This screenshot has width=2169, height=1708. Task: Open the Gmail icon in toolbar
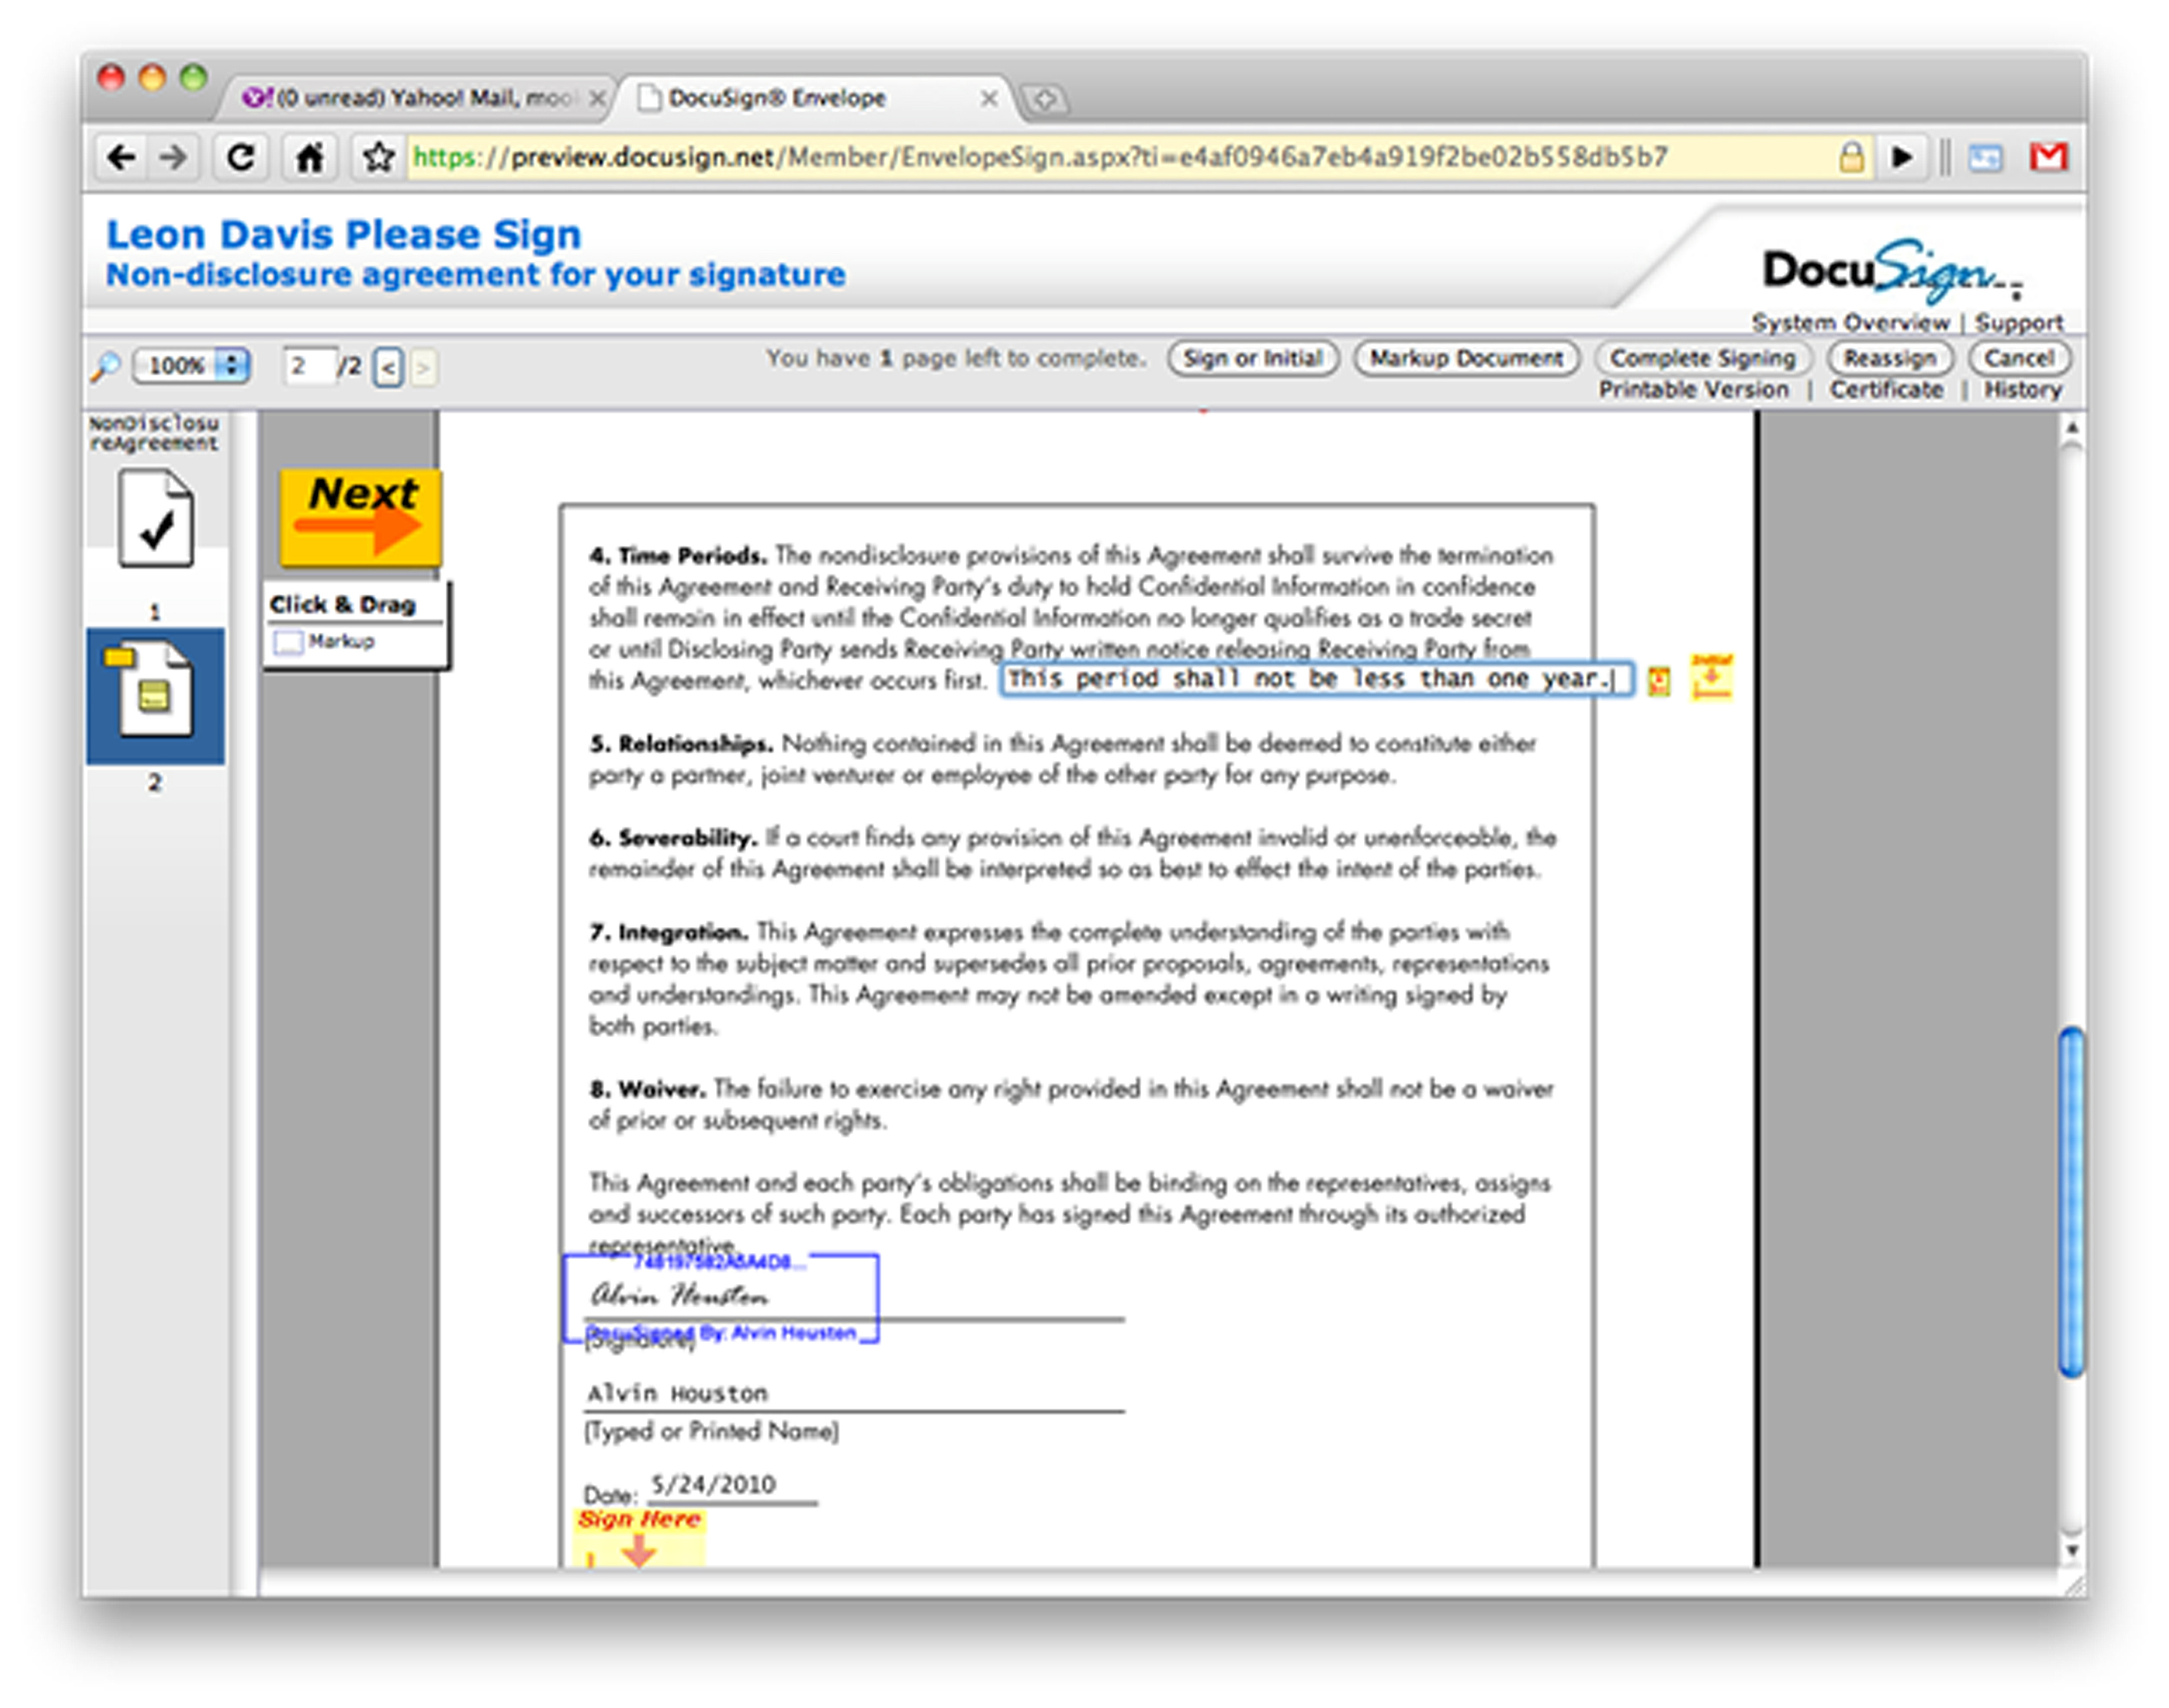coord(2047,157)
